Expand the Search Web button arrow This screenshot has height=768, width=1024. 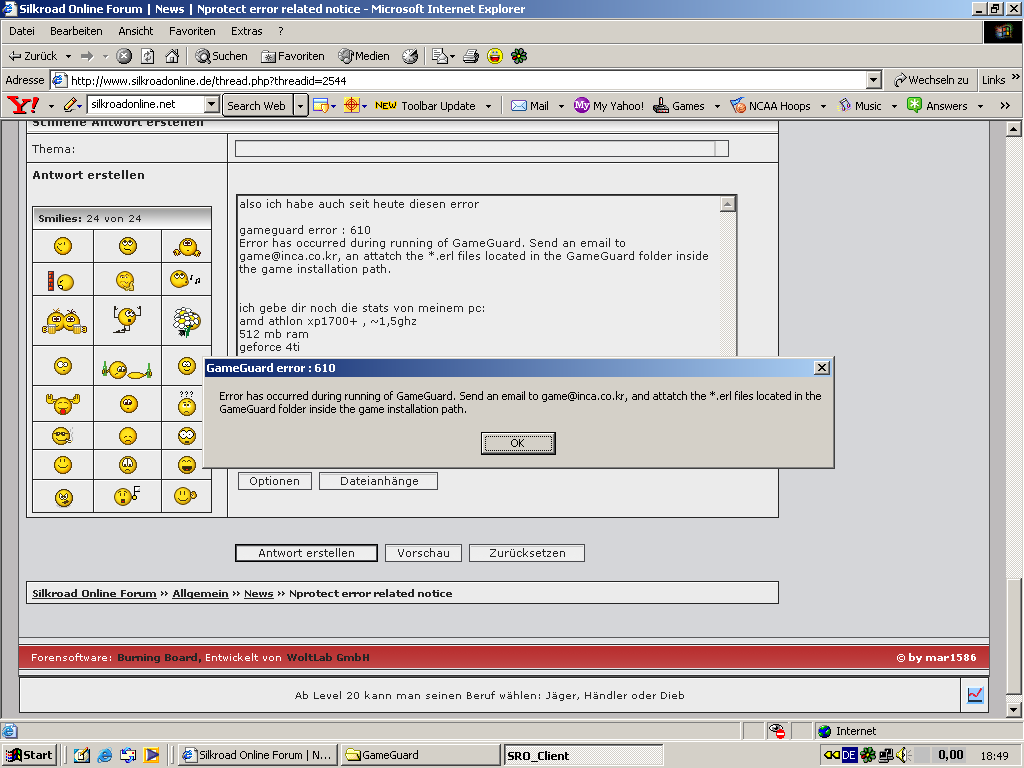tap(300, 105)
